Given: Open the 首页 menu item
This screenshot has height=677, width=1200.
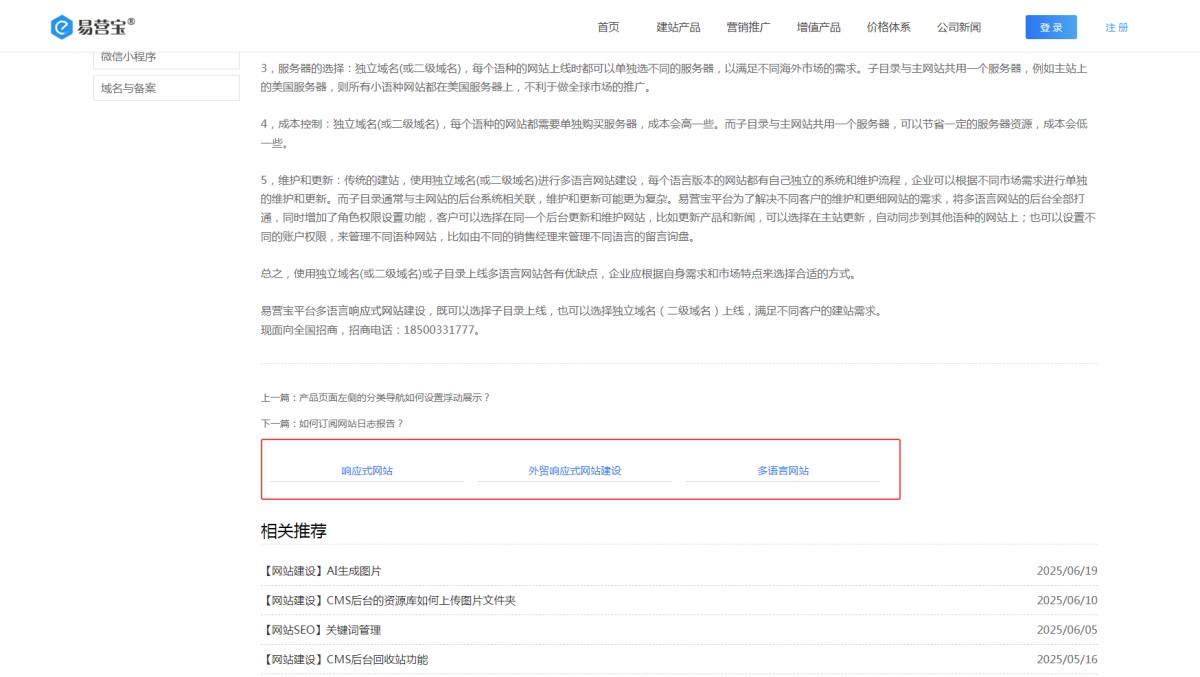Looking at the screenshot, I should pos(608,27).
